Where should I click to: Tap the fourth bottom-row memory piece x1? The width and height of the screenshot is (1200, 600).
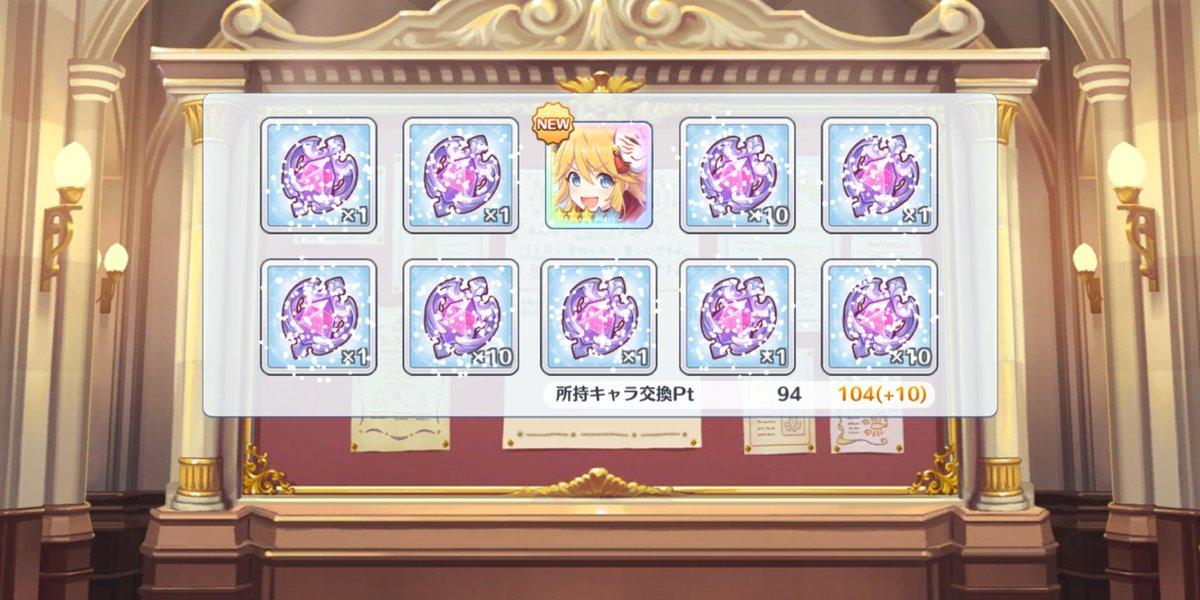pyautogui.click(x=738, y=317)
